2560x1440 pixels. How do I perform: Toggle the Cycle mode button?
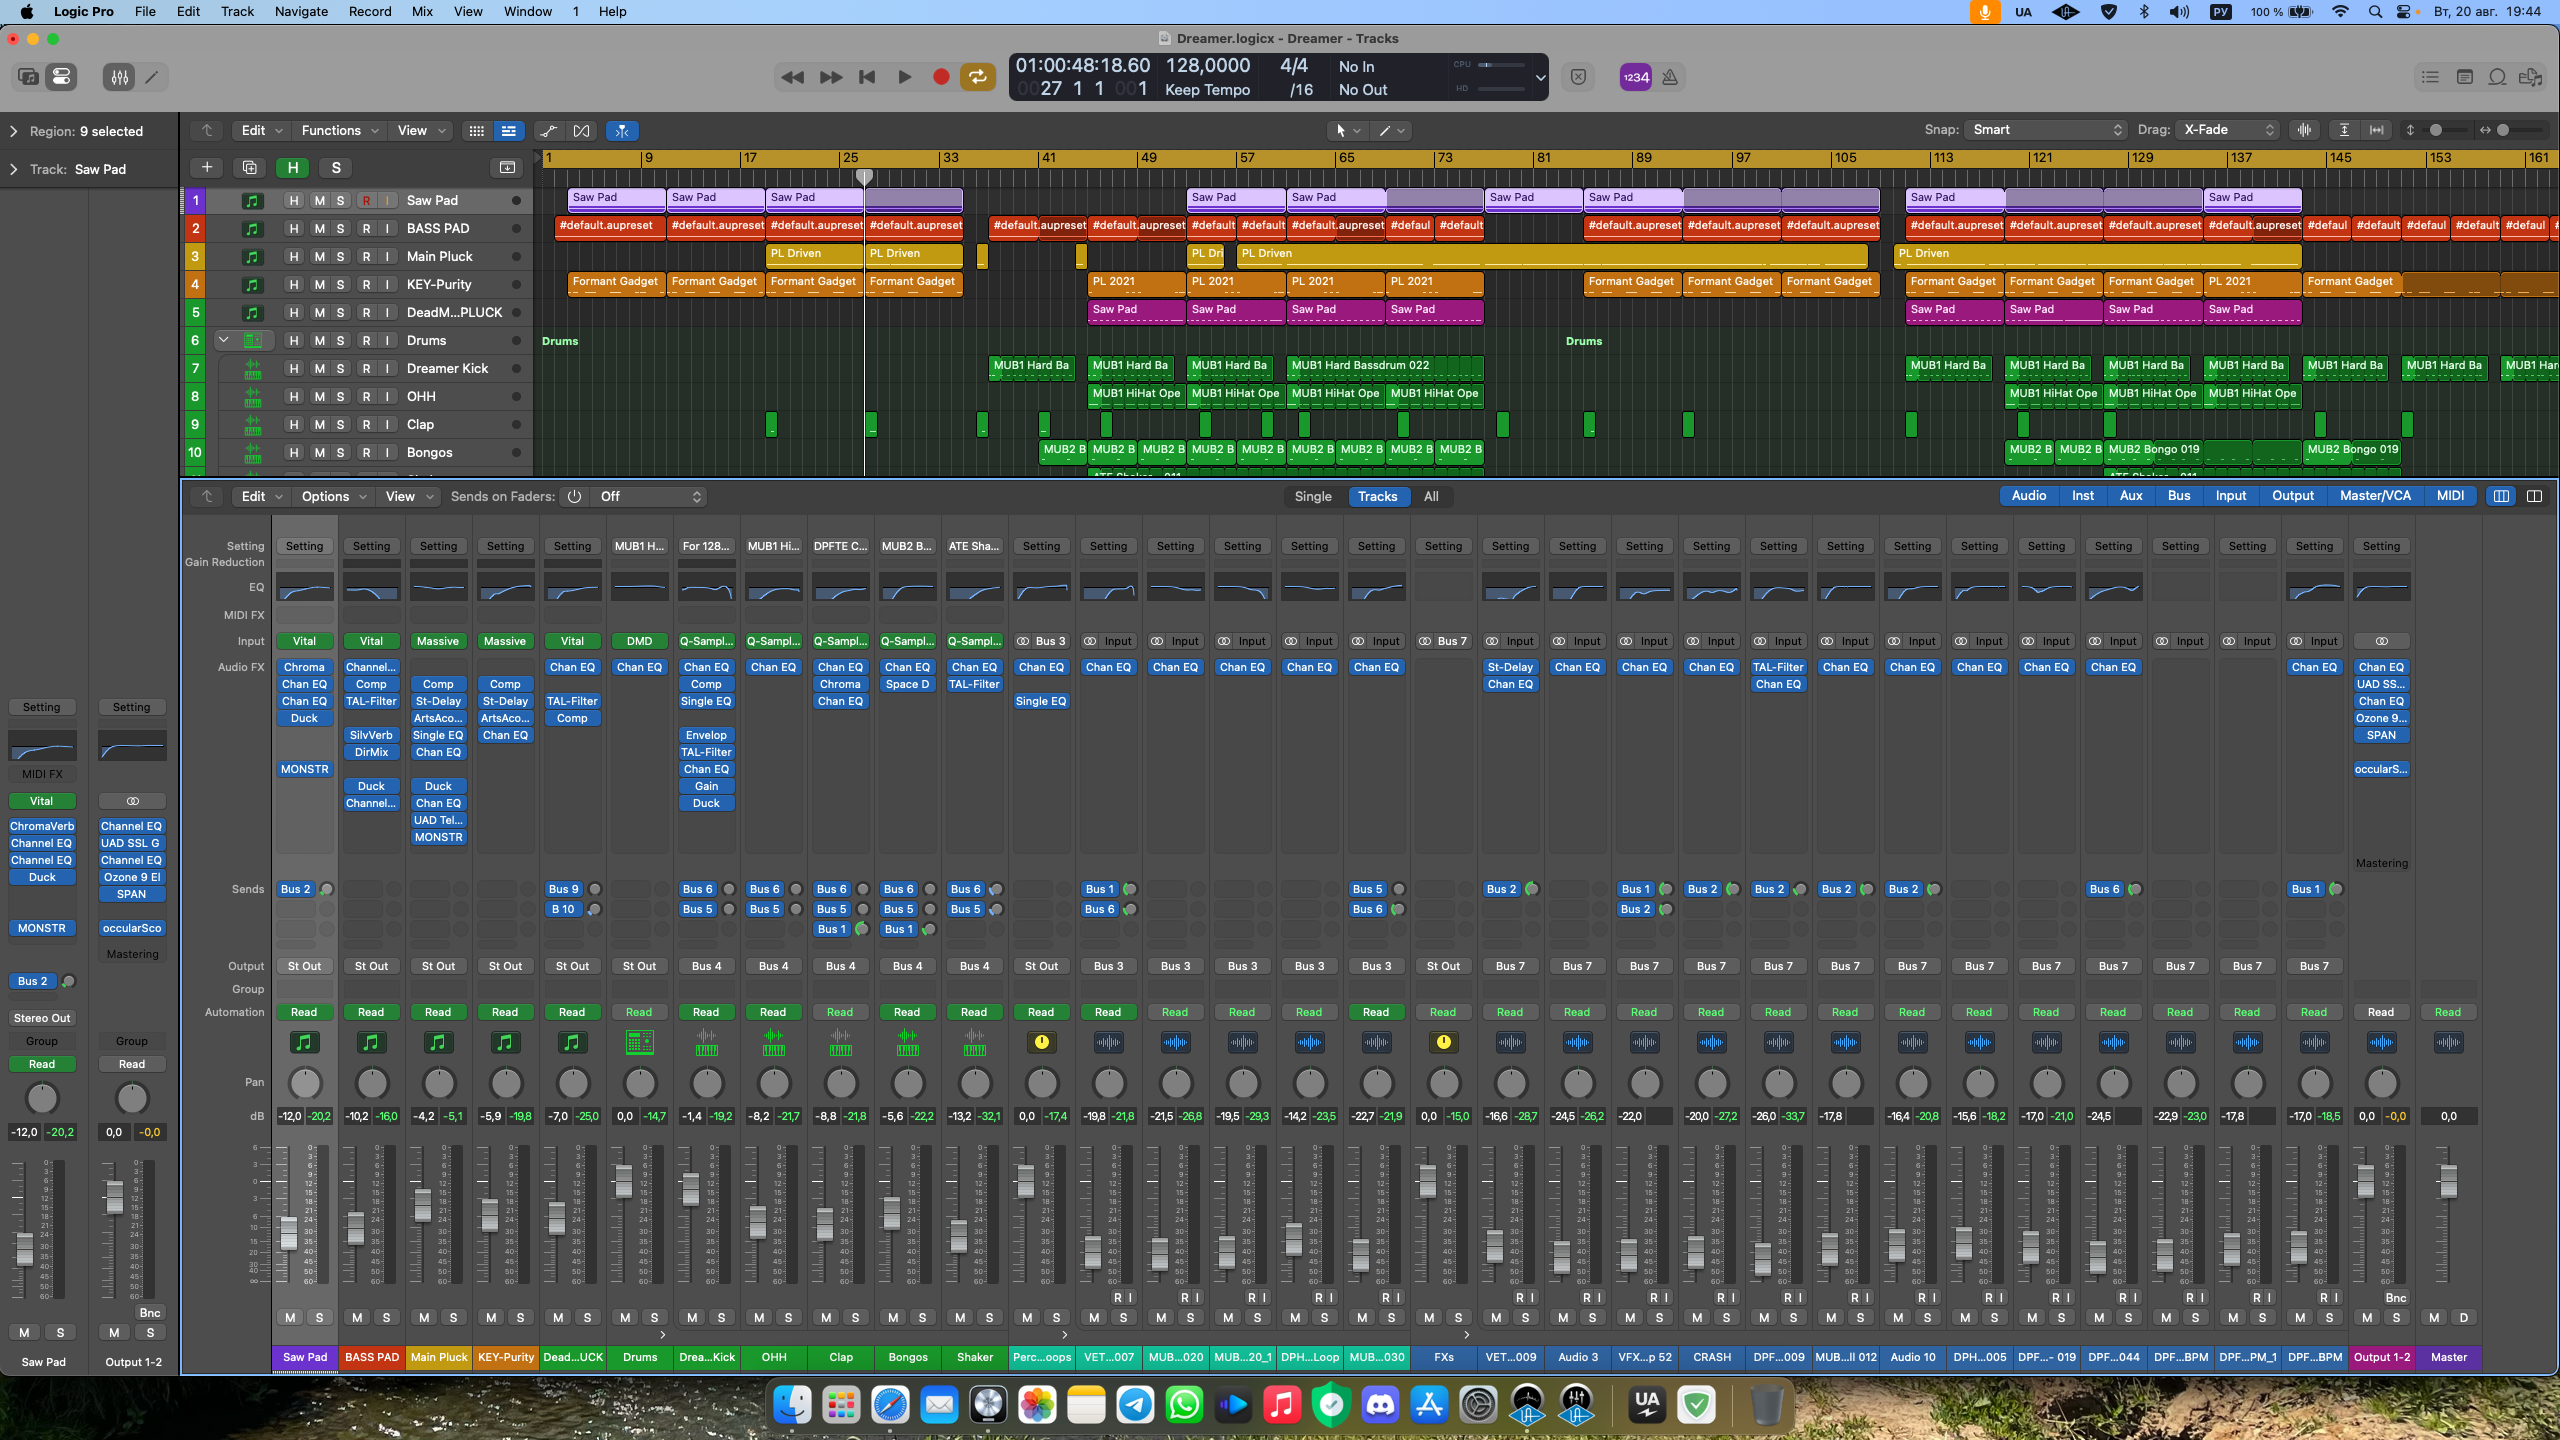[977, 77]
